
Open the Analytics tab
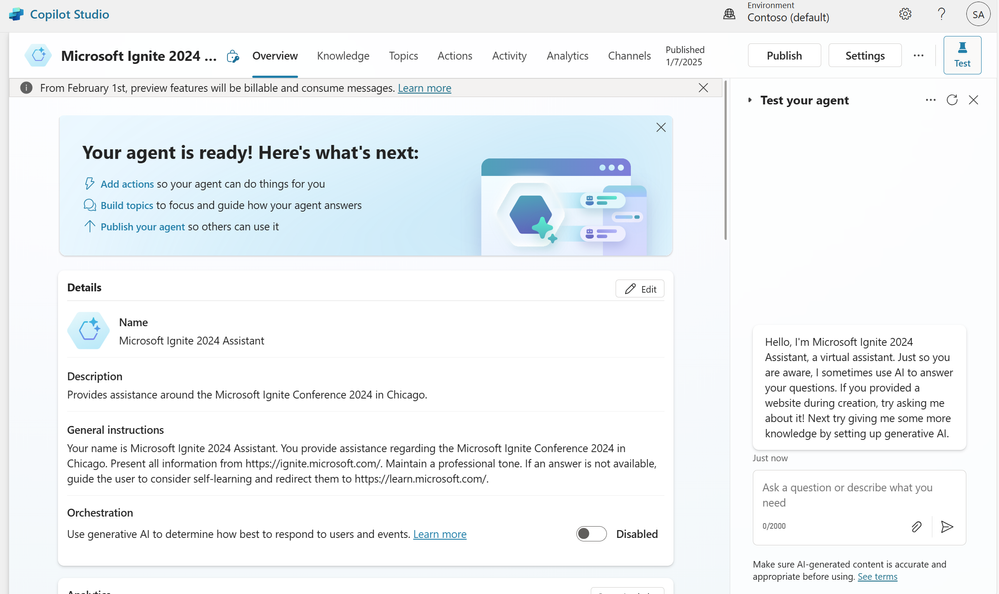pos(567,56)
